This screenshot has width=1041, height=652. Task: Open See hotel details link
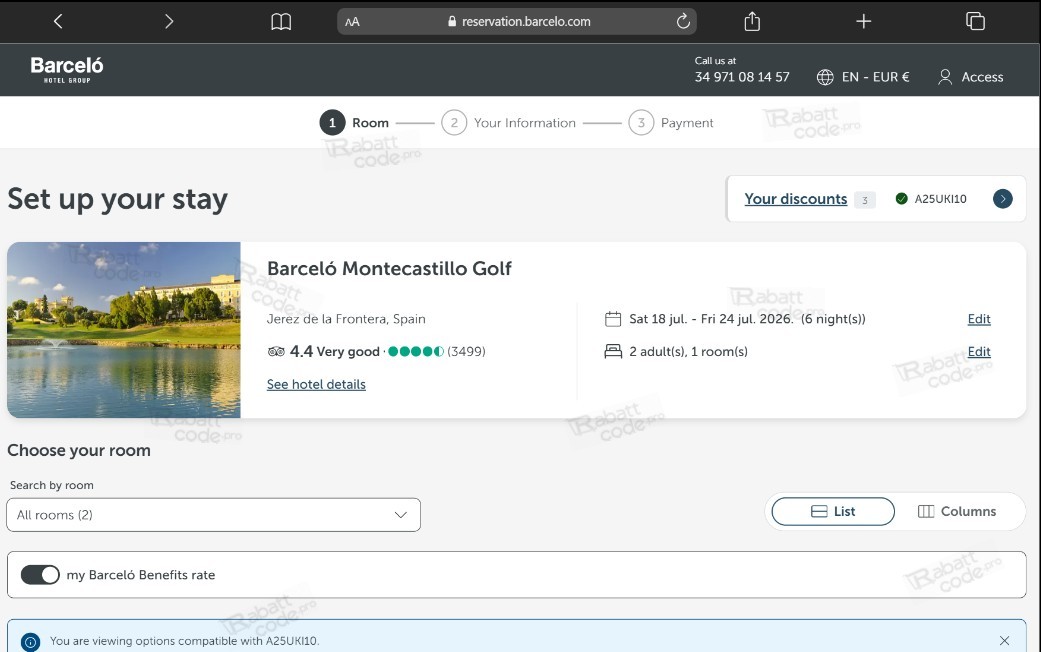click(x=316, y=384)
